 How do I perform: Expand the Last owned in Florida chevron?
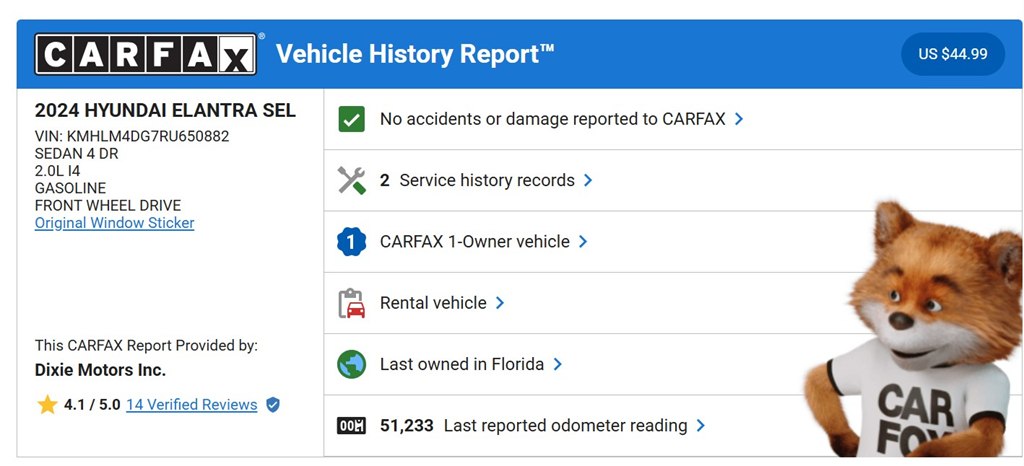tap(558, 364)
